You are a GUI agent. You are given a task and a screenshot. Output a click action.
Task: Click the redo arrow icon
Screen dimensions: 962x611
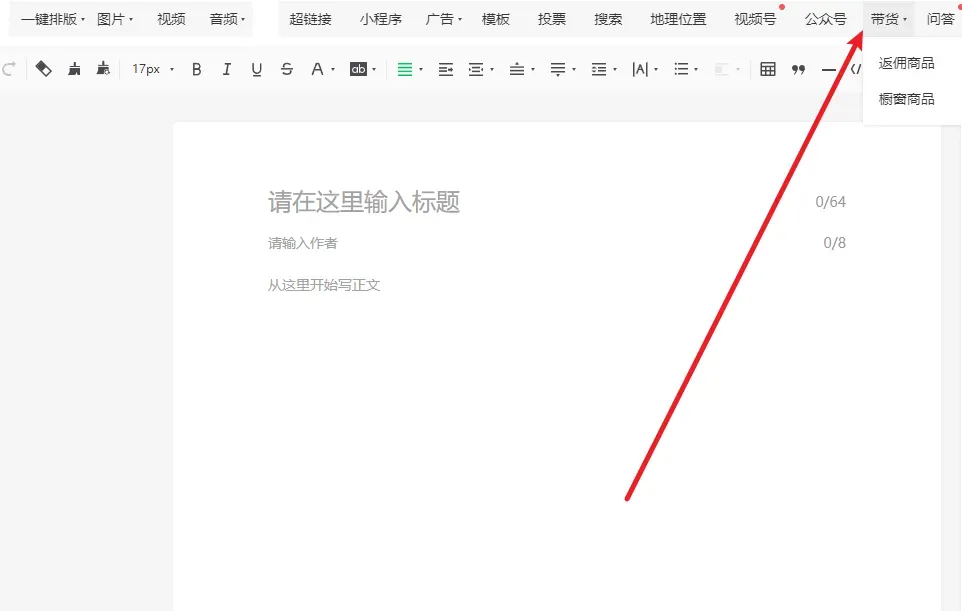point(8,69)
